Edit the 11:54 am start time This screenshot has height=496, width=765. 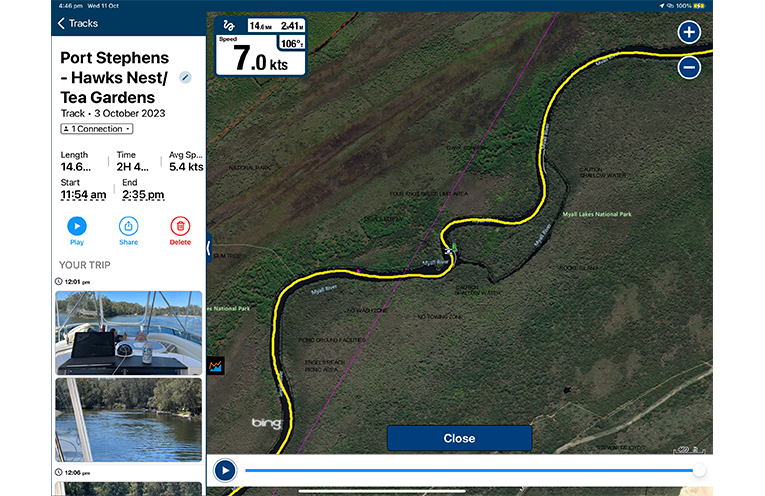83,195
